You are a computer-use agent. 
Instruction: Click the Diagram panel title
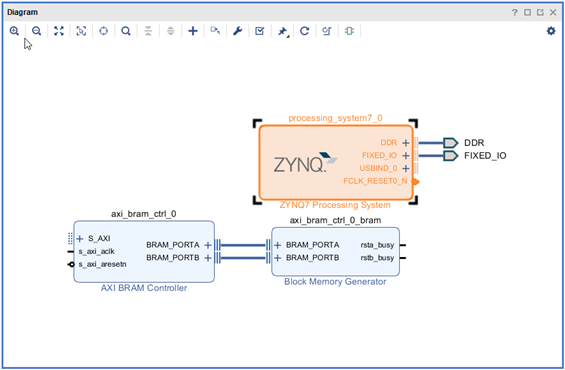pos(22,12)
